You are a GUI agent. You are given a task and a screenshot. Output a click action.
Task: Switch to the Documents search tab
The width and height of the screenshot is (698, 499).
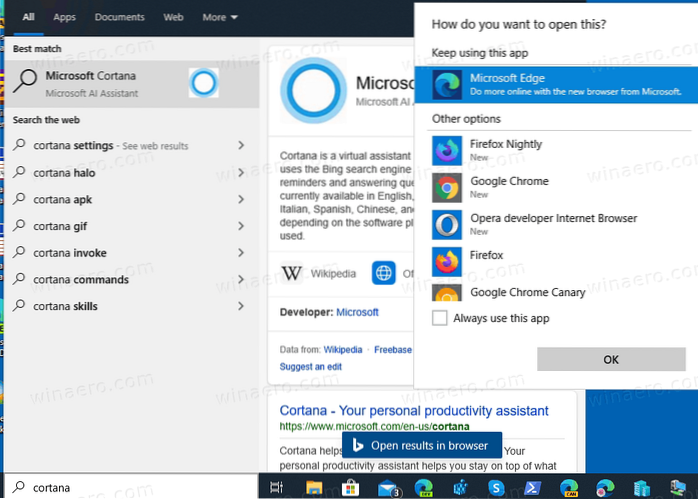[119, 17]
